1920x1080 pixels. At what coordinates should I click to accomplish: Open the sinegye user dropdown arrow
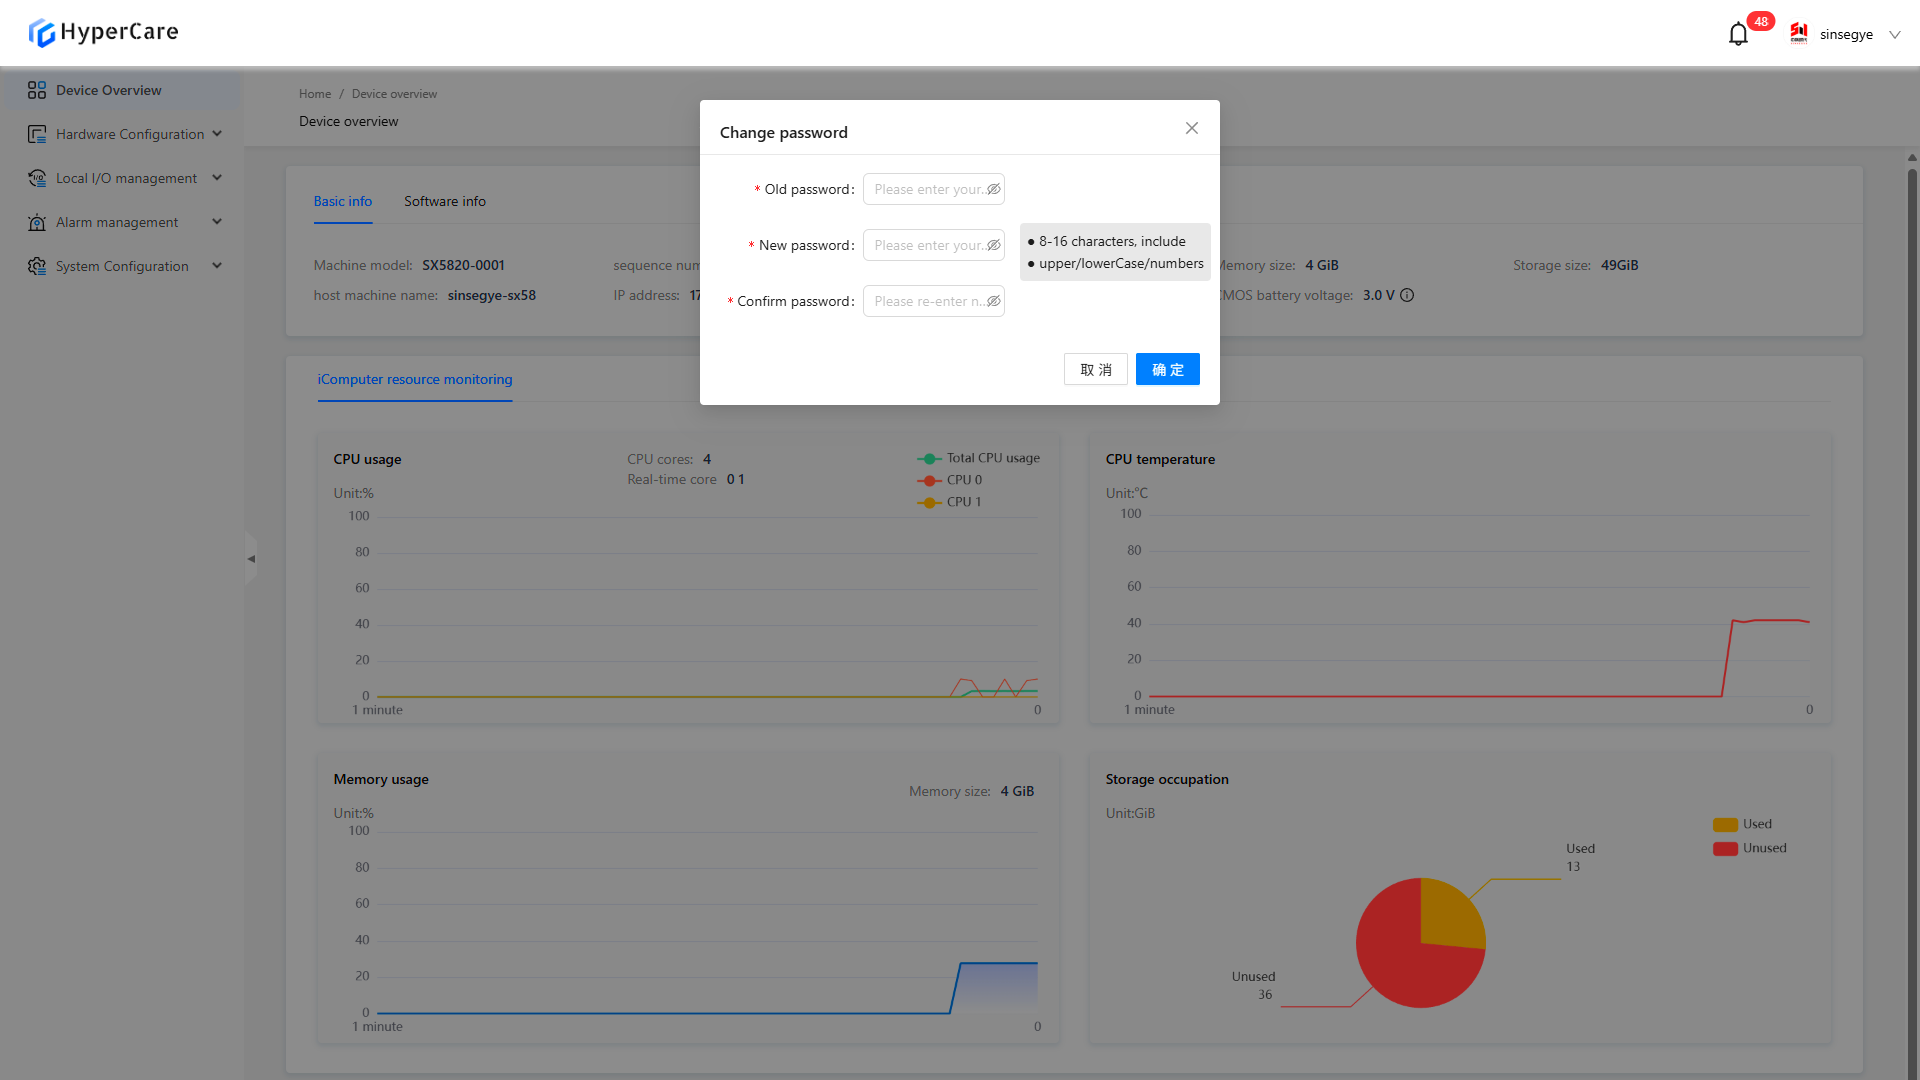pos(1894,34)
